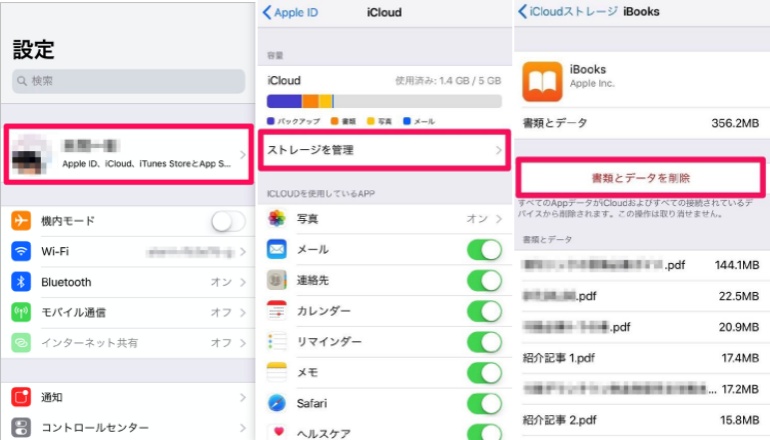Select the 22.5MB pdf file row
The width and height of the screenshot is (770, 440).
(x=641, y=296)
